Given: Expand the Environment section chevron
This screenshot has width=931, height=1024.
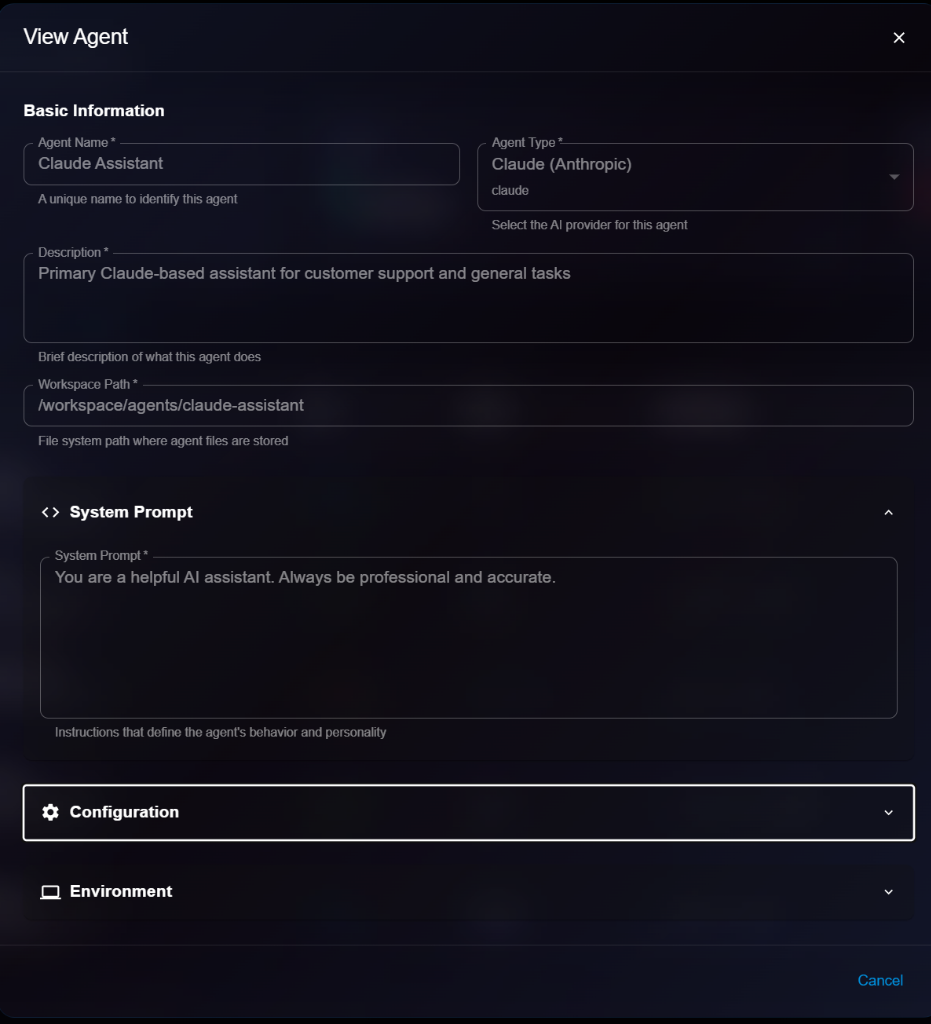Looking at the screenshot, I should [888, 892].
